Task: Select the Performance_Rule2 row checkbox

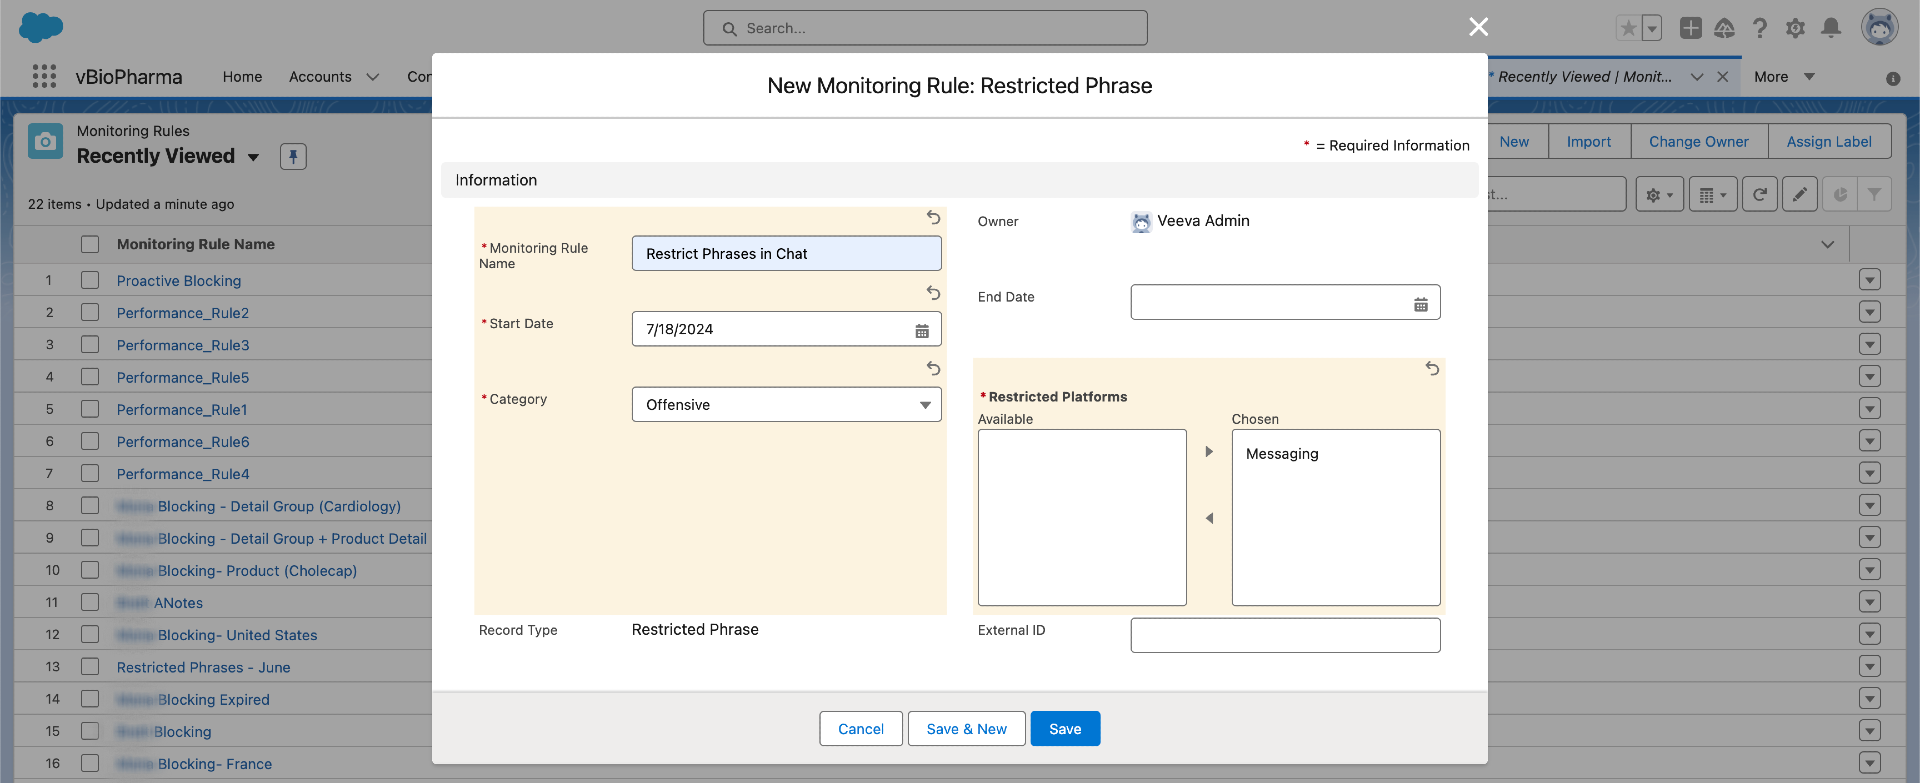Action: click(90, 313)
